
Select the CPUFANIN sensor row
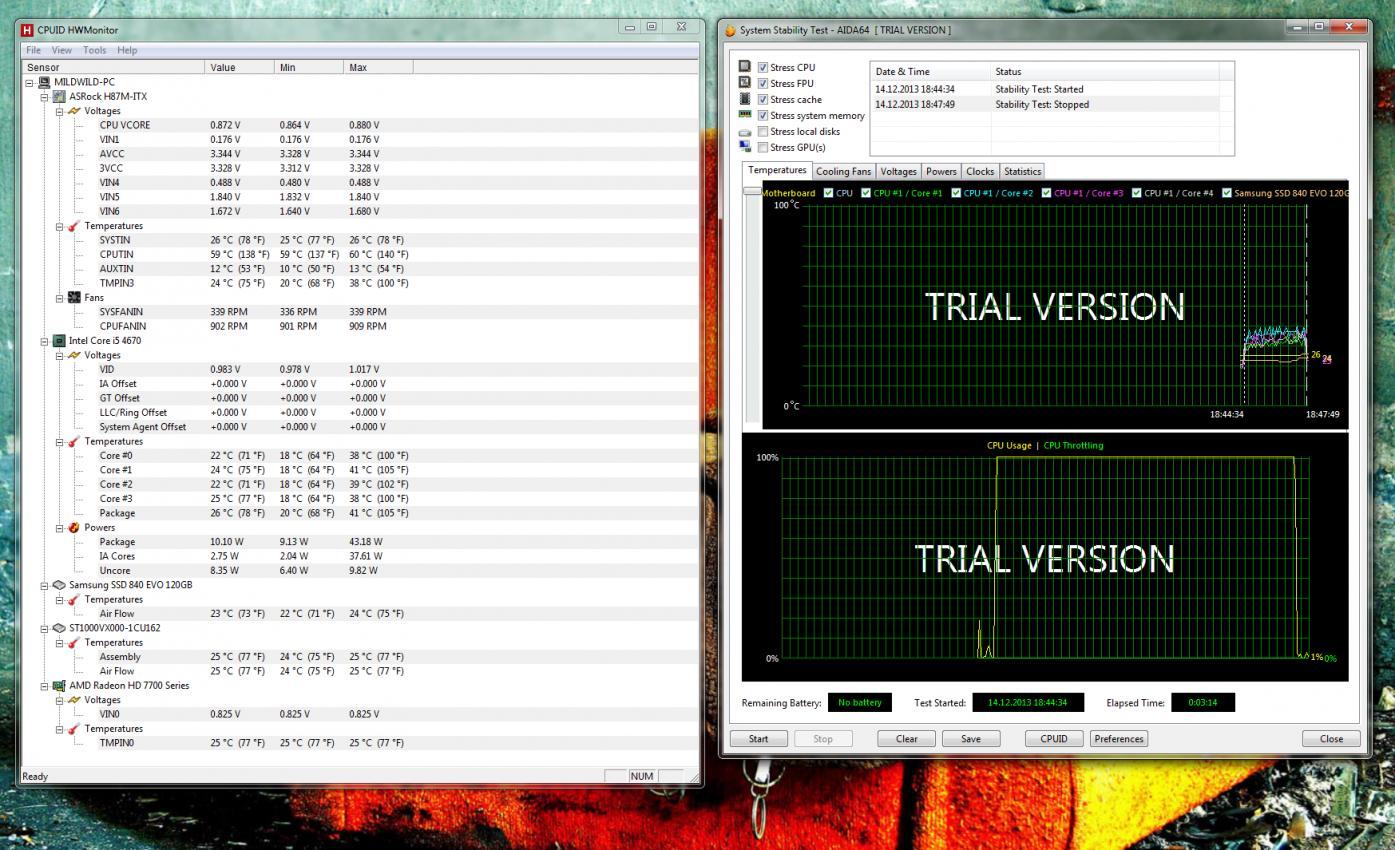point(358,326)
